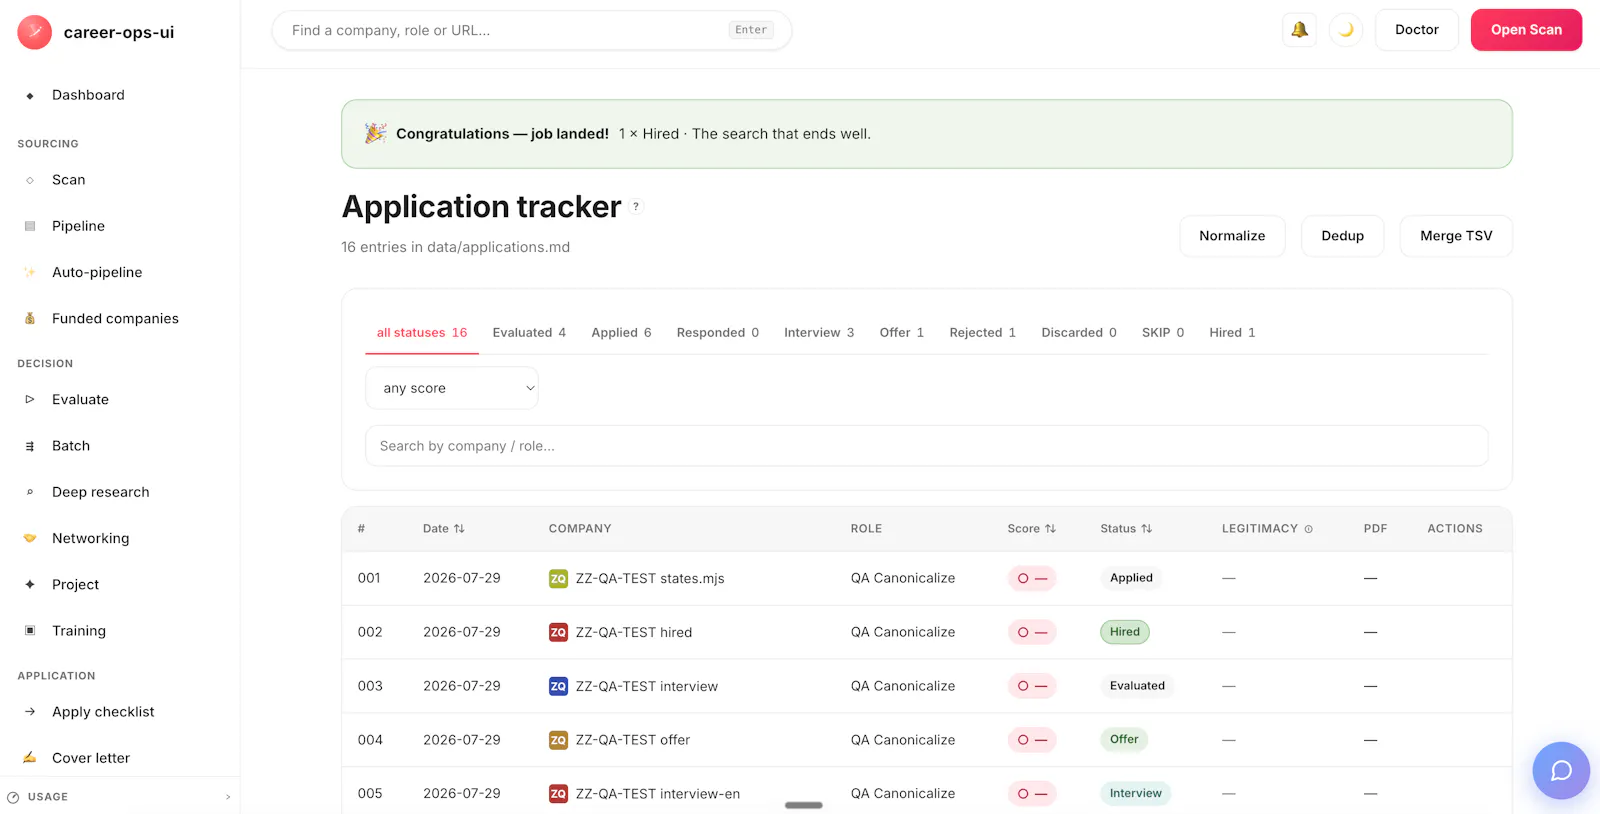Switch to the Applied tab
Image resolution: width=1600 pixels, height=814 pixels.
(x=621, y=333)
